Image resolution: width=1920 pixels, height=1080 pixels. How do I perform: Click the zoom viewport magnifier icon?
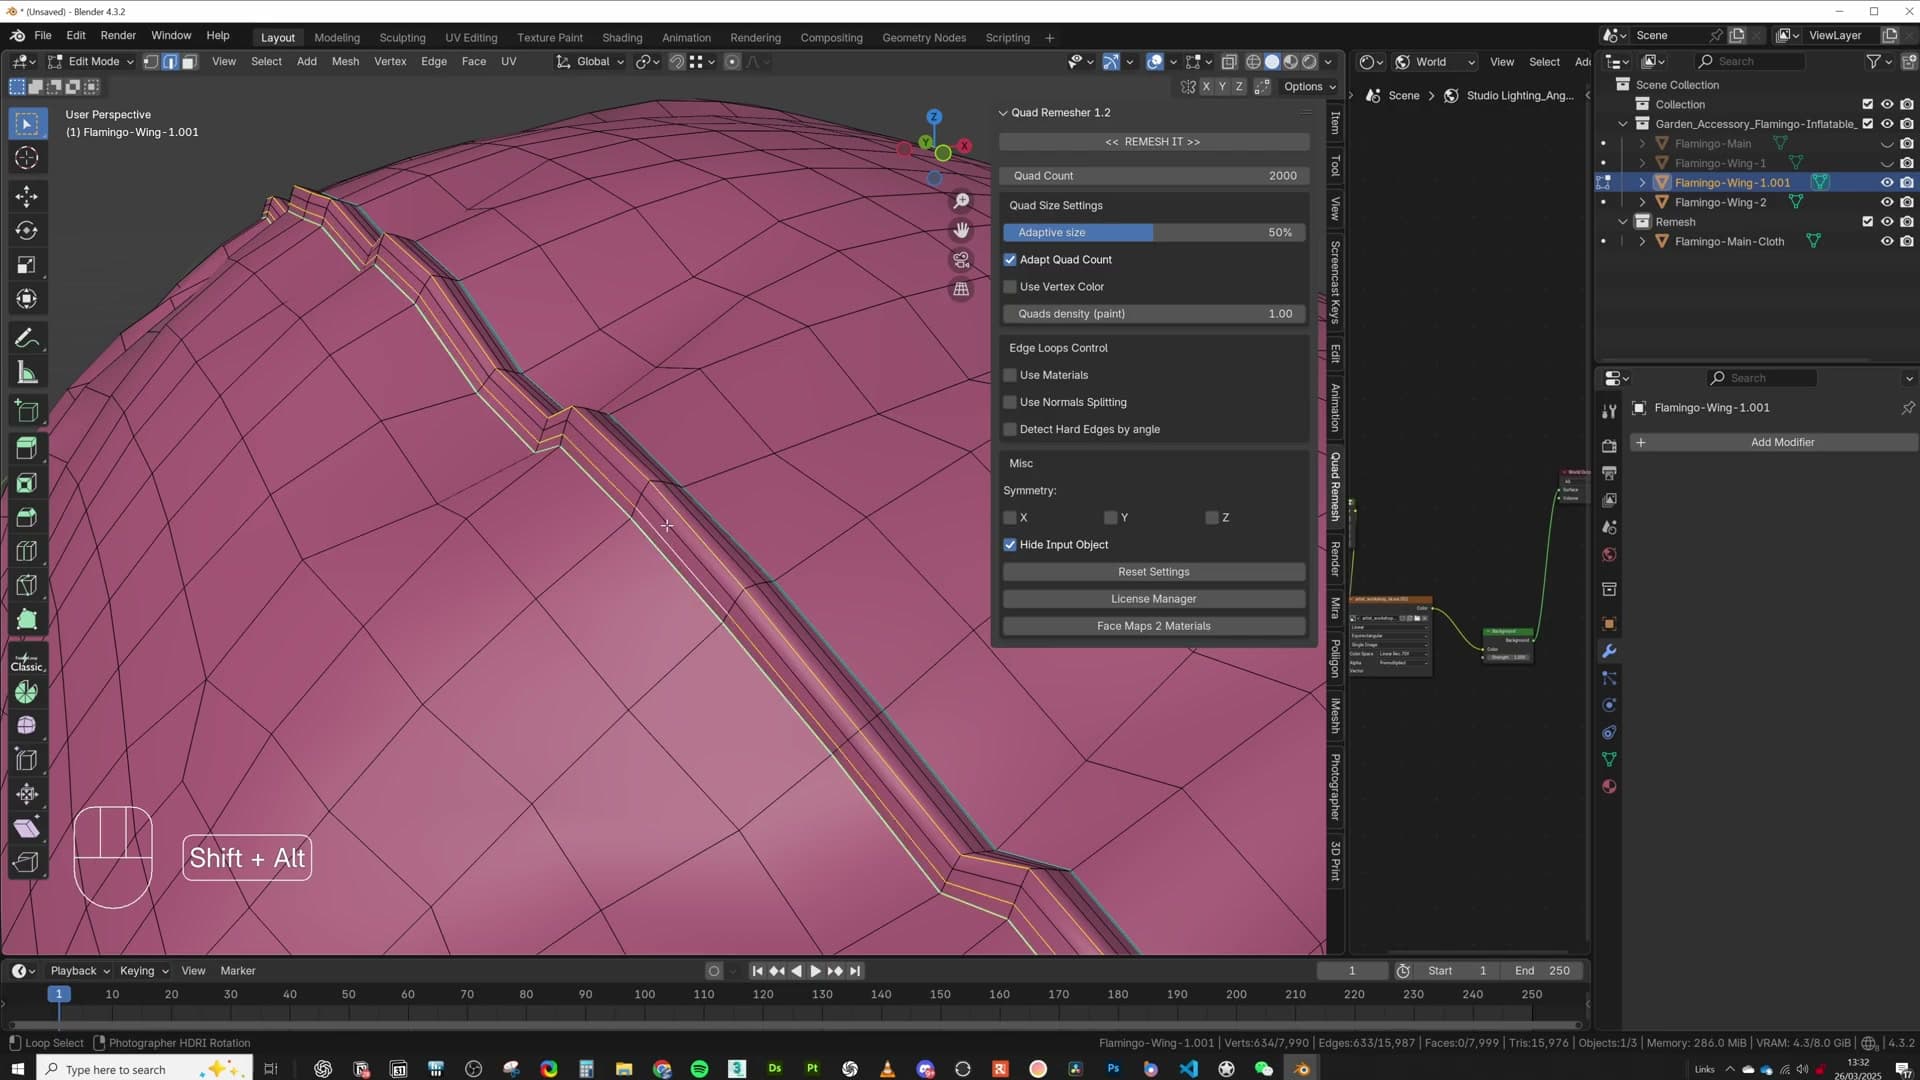click(961, 201)
